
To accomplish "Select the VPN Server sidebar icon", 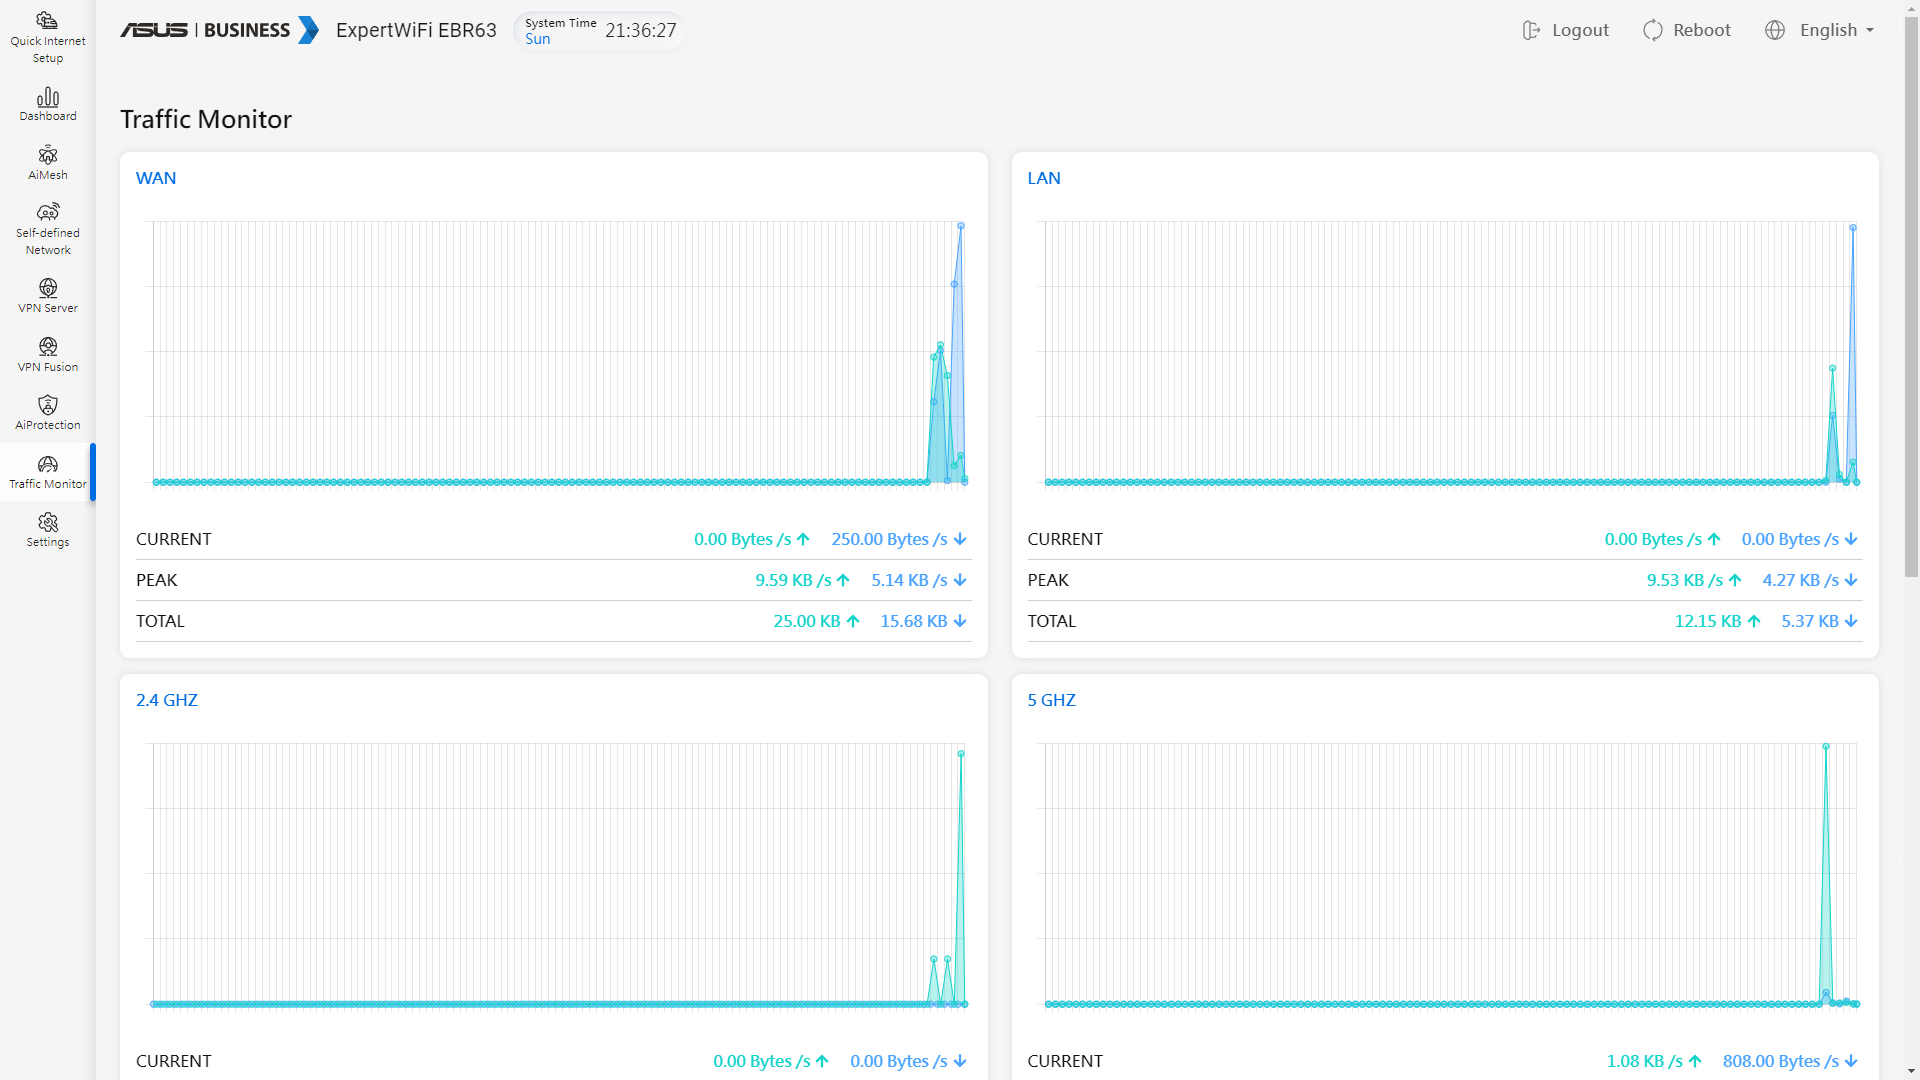I will click(x=47, y=289).
